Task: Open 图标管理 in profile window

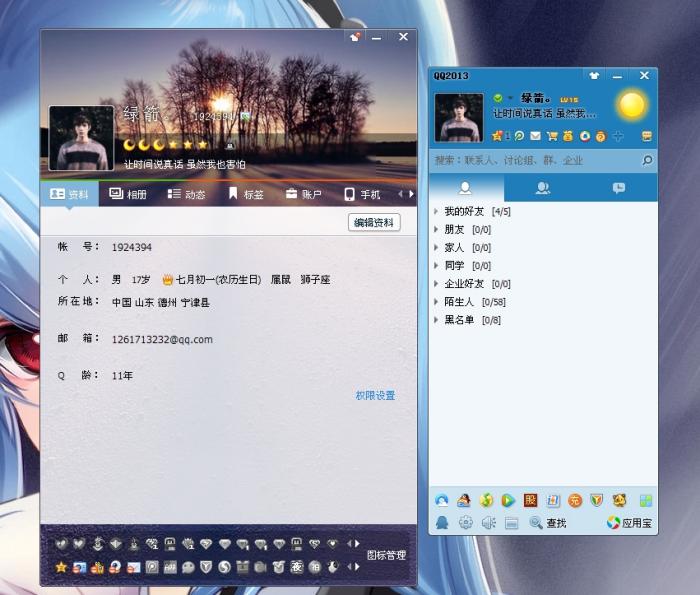Action: [386, 555]
